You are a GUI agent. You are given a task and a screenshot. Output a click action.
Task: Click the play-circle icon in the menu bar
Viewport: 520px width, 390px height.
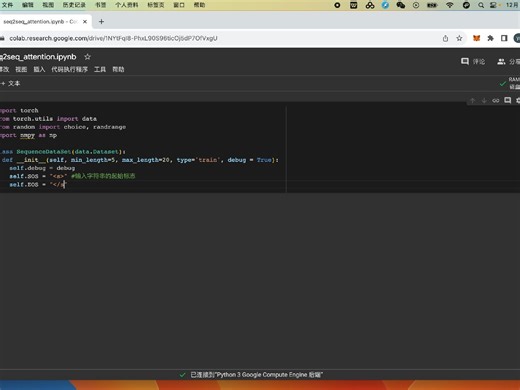click(416, 5)
